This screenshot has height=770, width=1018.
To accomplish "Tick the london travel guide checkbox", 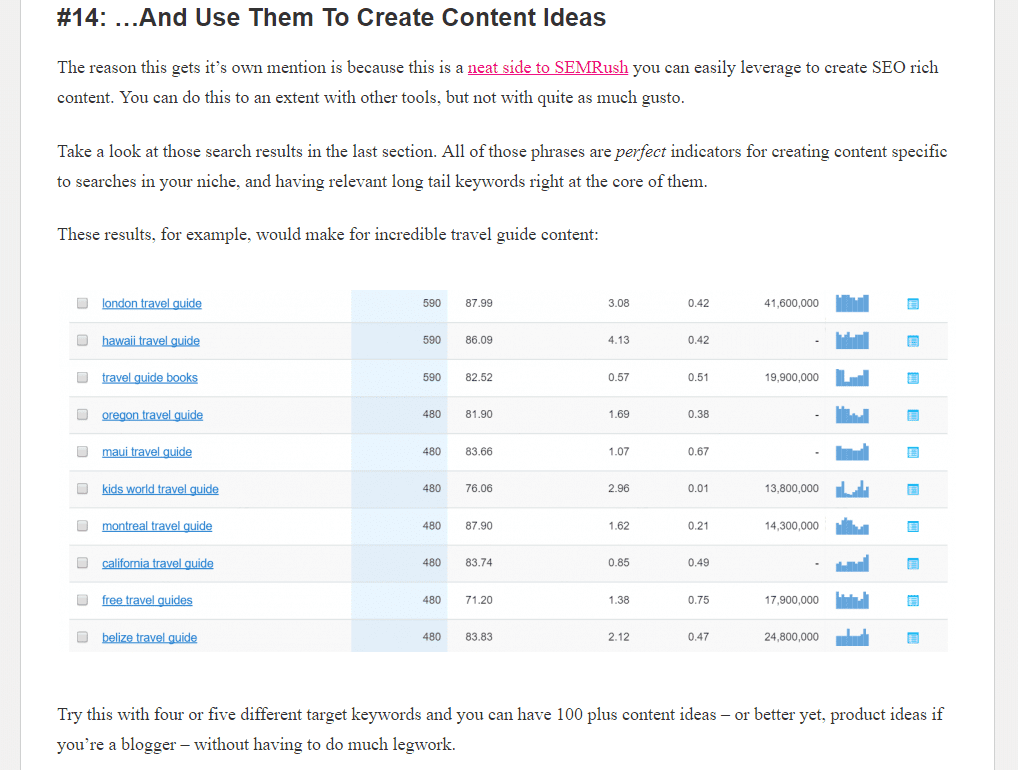I will (82, 303).
